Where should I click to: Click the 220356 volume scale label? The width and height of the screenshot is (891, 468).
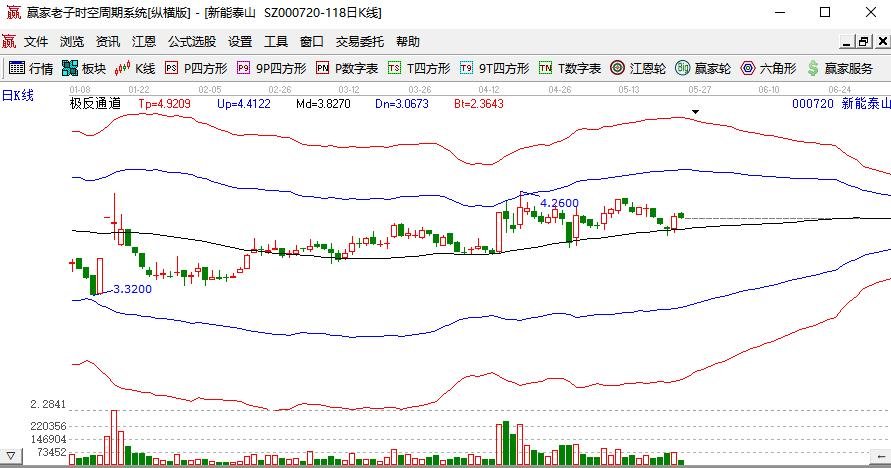point(48,426)
